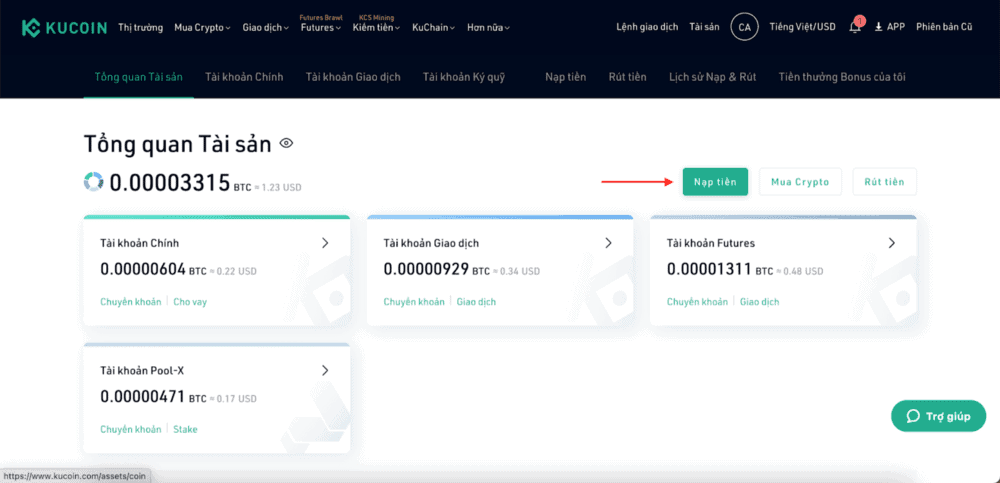
Task: Open the notification bell icon
Action: (856, 27)
